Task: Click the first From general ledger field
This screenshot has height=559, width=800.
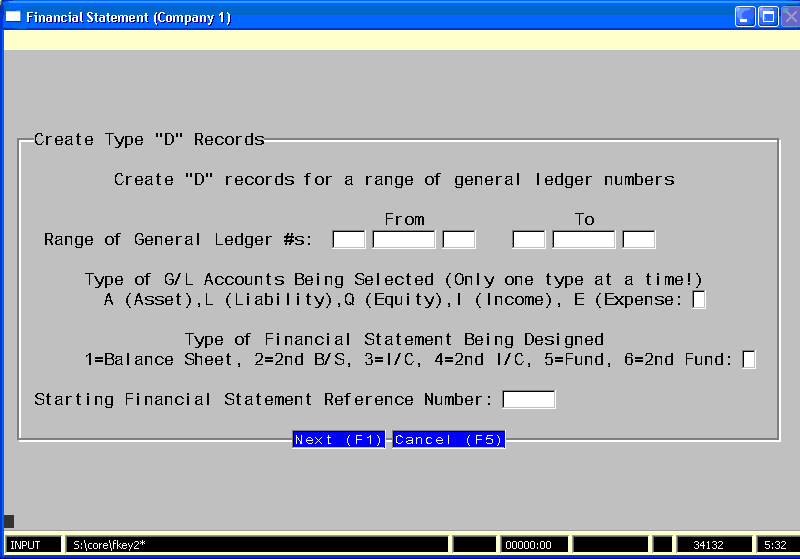Action: point(348,239)
